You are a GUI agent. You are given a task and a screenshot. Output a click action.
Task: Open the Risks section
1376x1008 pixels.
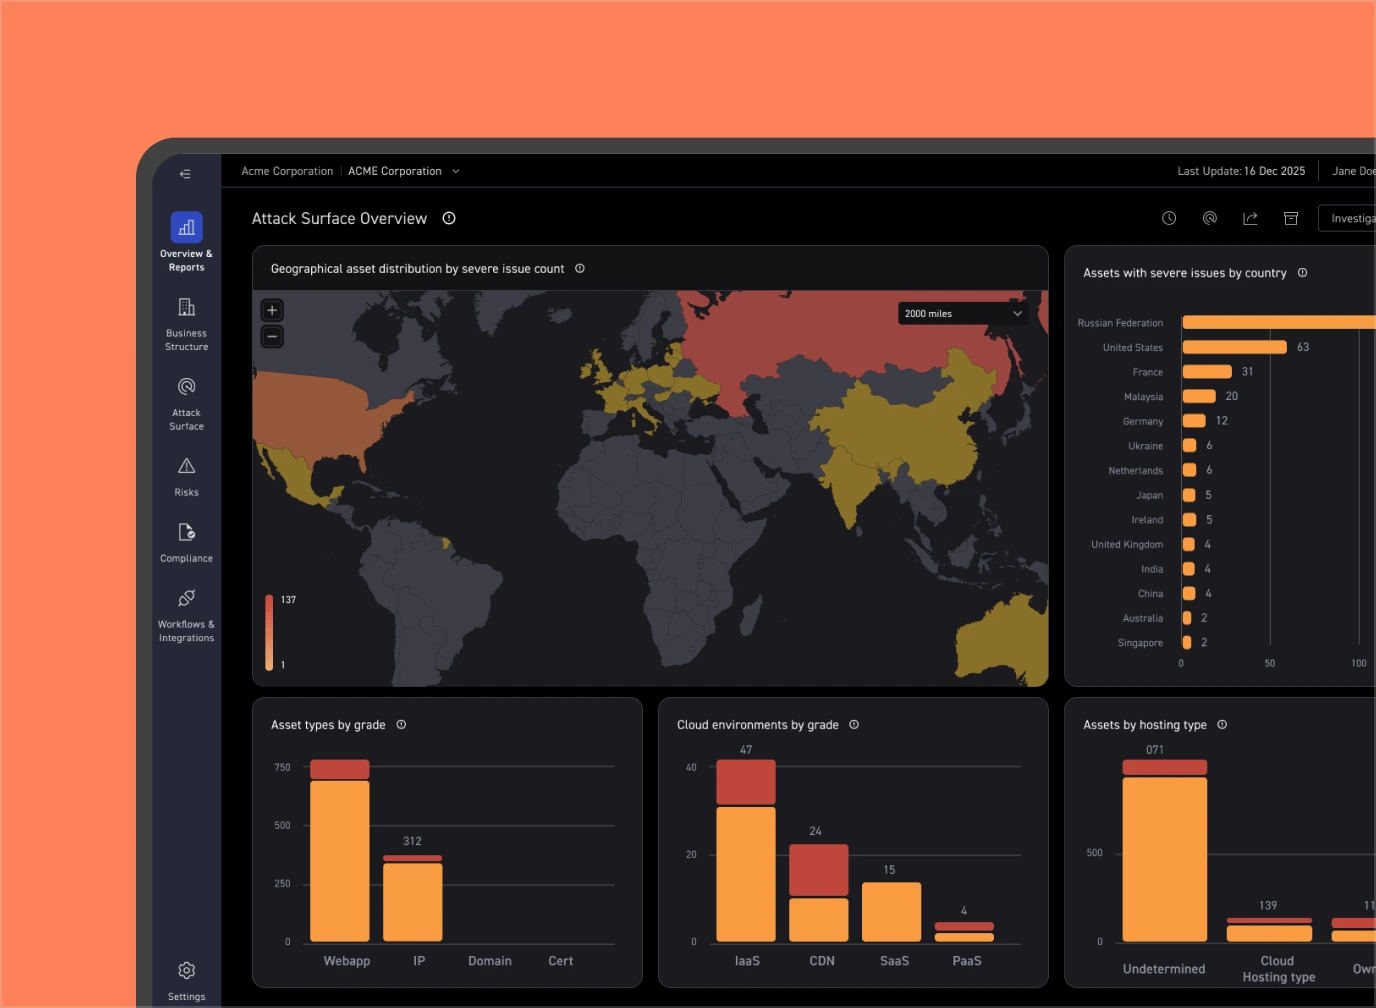pos(186,476)
